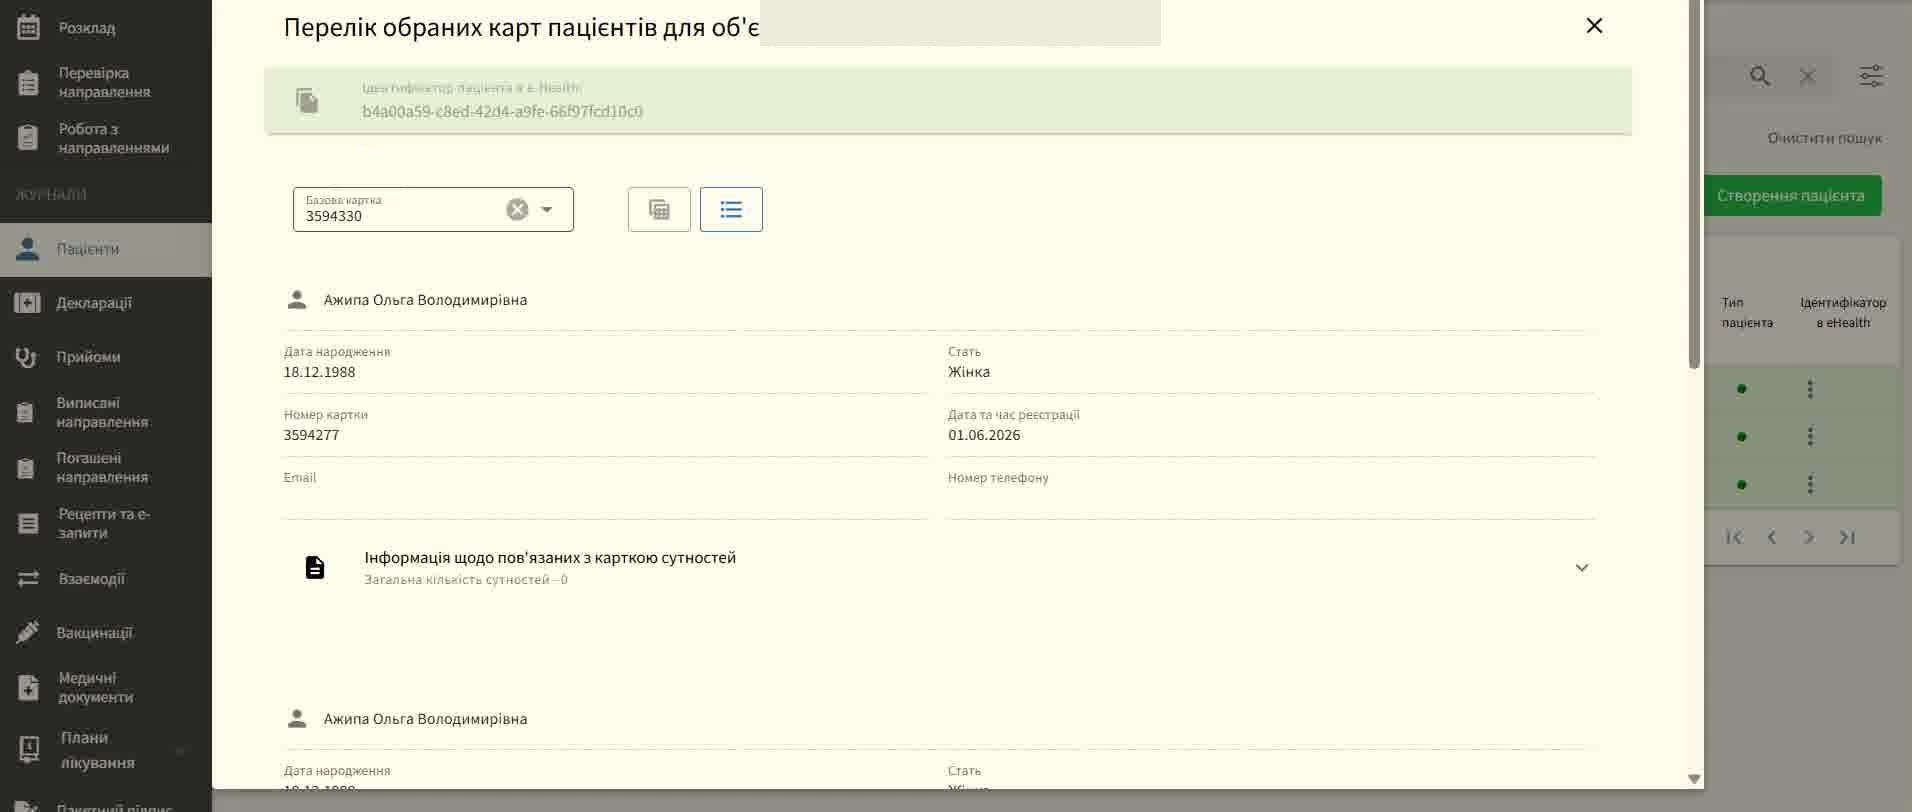Screen dimensions: 1912x812
Task: Go to first page of table
Action: point(1734,538)
